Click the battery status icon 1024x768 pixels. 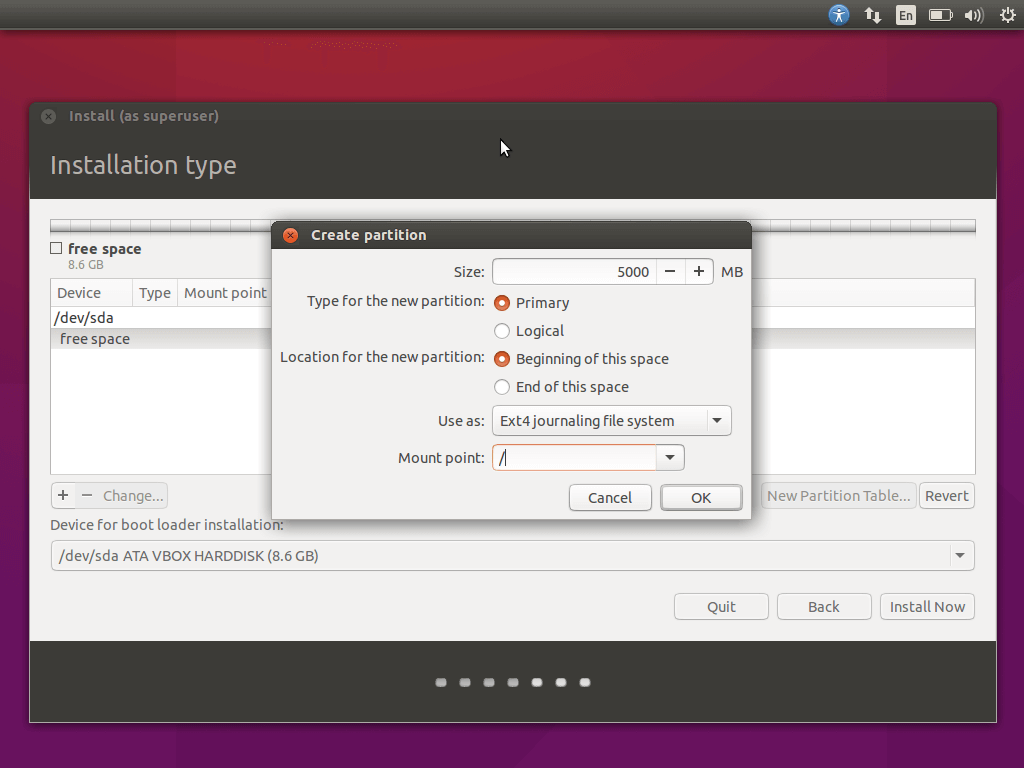pyautogui.click(x=940, y=15)
